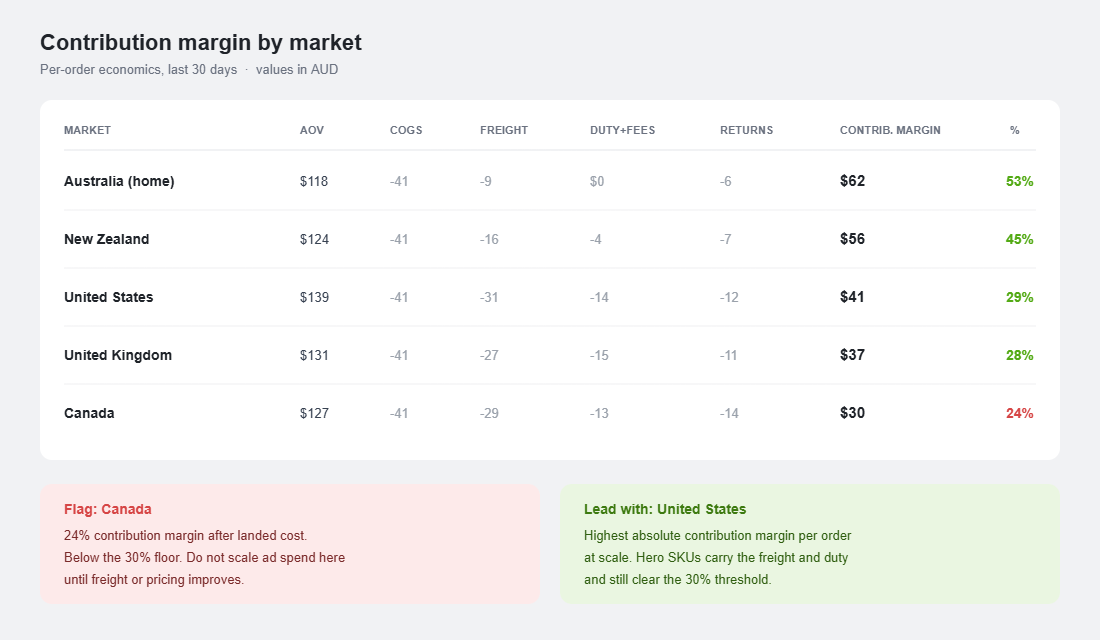Click the 'Highest absolute contribution margin per order' text
The width and height of the screenshot is (1100, 640).
coord(718,535)
